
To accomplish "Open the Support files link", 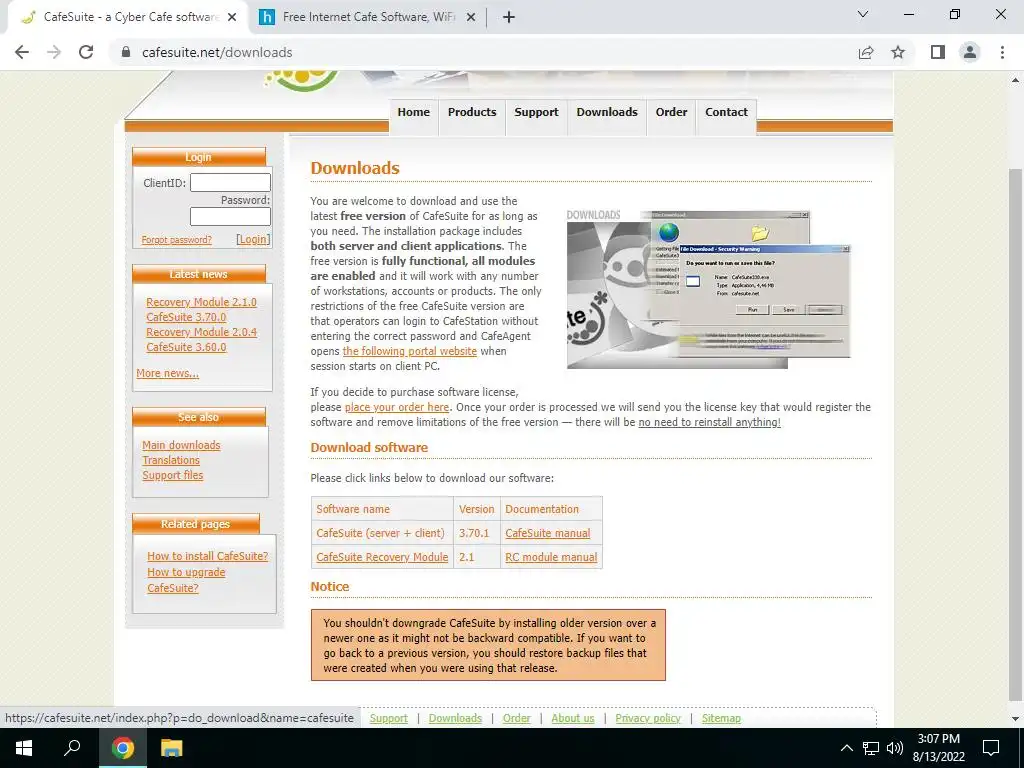I will pyautogui.click(x=172, y=475).
